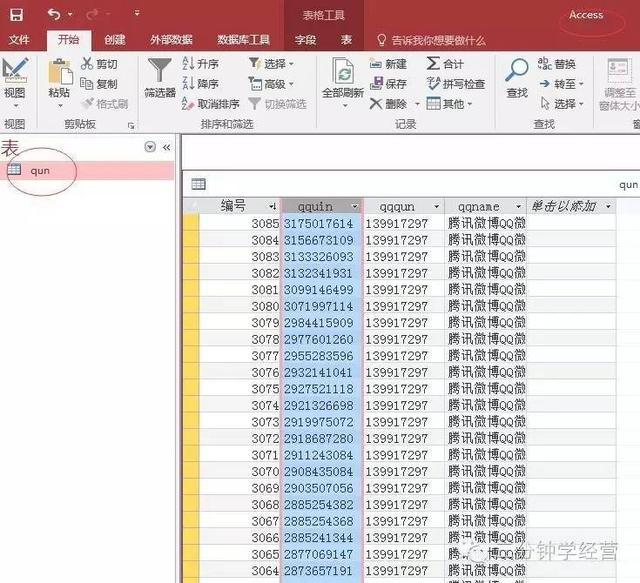Image resolution: width=640 pixels, height=583 pixels.
Task: Click 替换 in find group
Action: [557, 64]
